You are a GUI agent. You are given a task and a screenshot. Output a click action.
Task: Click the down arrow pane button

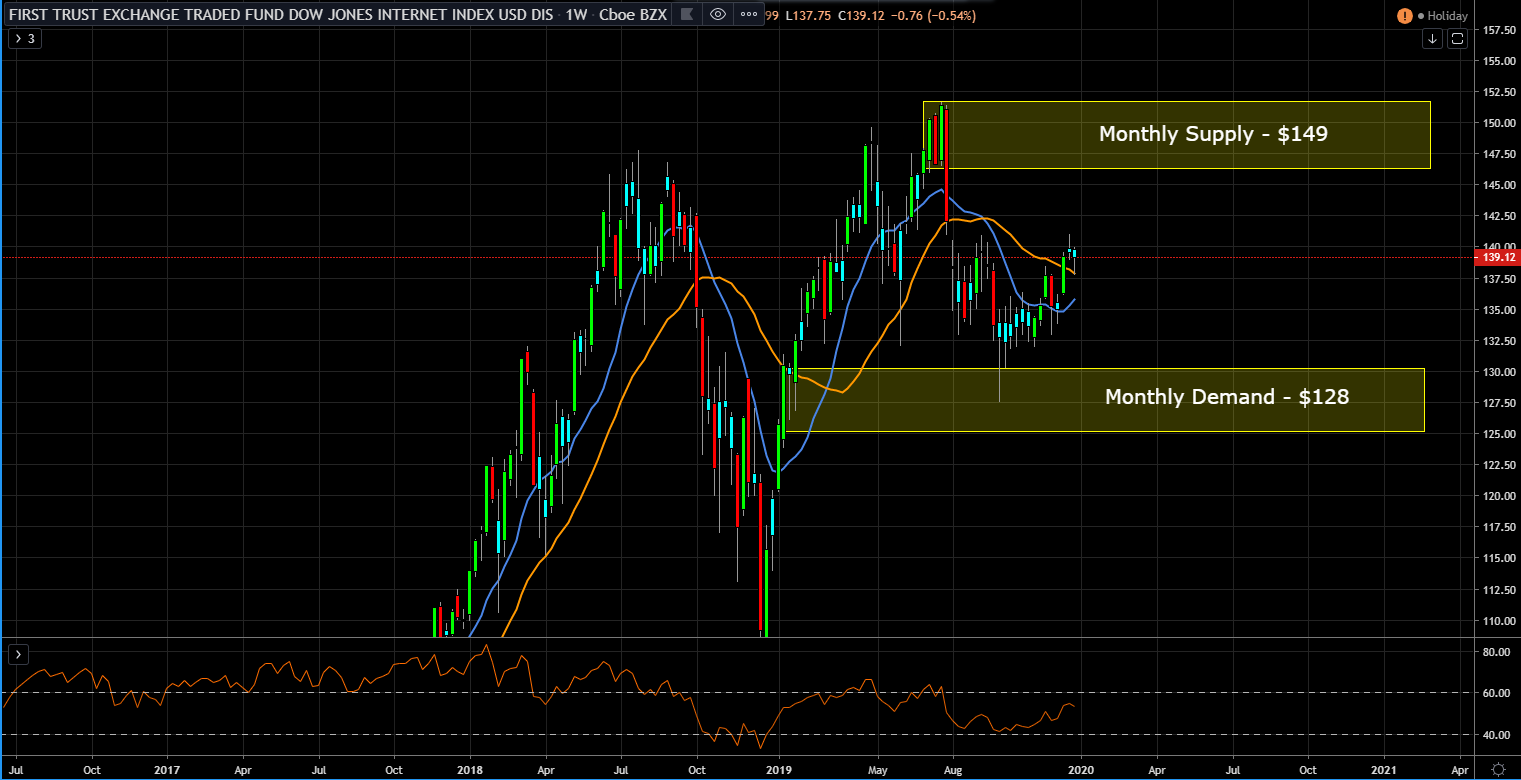pyautogui.click(x=1433, y=39)
